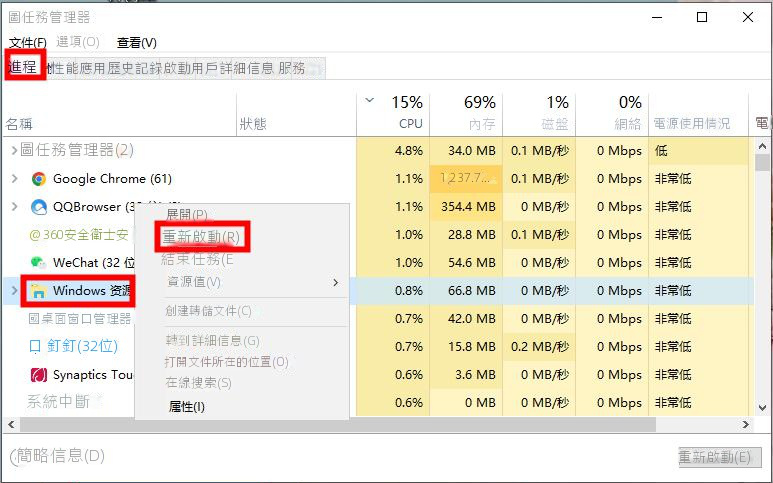The width and height of the screenshot is (773, 483).
Task: Choose 結束任務 in context menu
Action: coord(197,259)
